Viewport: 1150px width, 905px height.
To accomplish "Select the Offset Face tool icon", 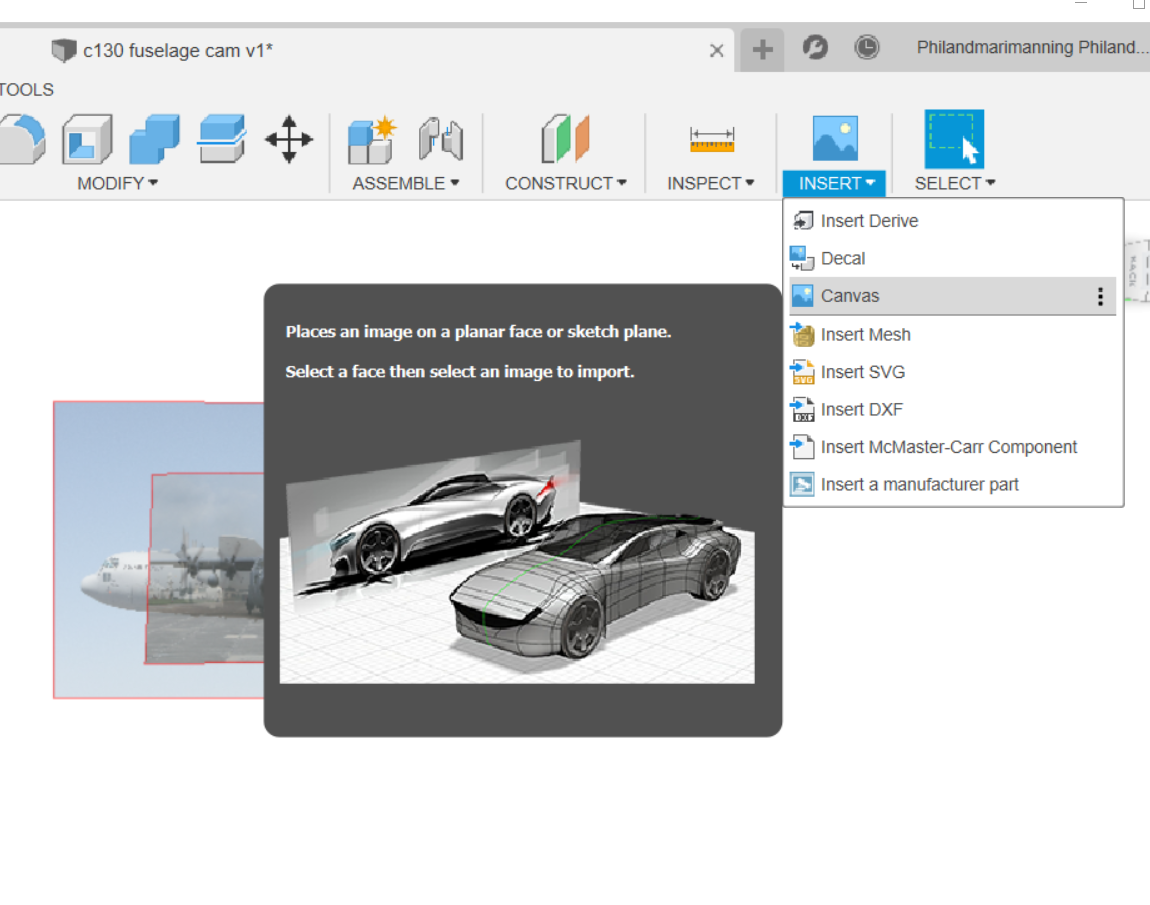I will click(221, 139).
